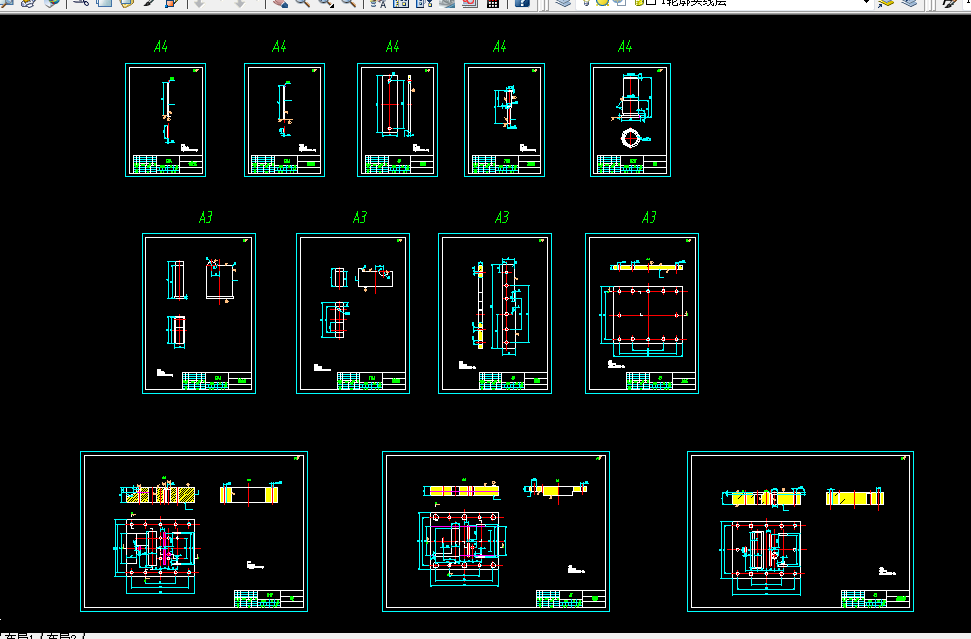Screen dimensions: 971x639
Task: Toggle the layer on/off light bulb
Action: [x=586, y=2]
